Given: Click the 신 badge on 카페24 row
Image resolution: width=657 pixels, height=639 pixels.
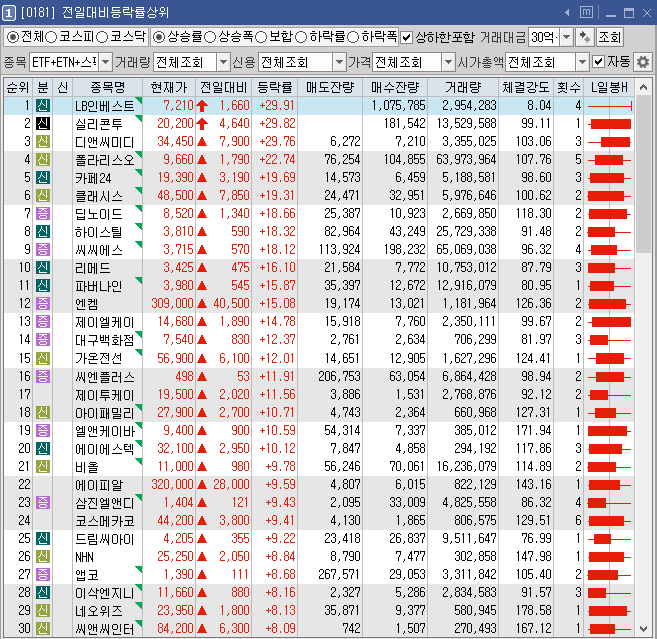Looking at the screenshot, I should click(x=43, y=178).
